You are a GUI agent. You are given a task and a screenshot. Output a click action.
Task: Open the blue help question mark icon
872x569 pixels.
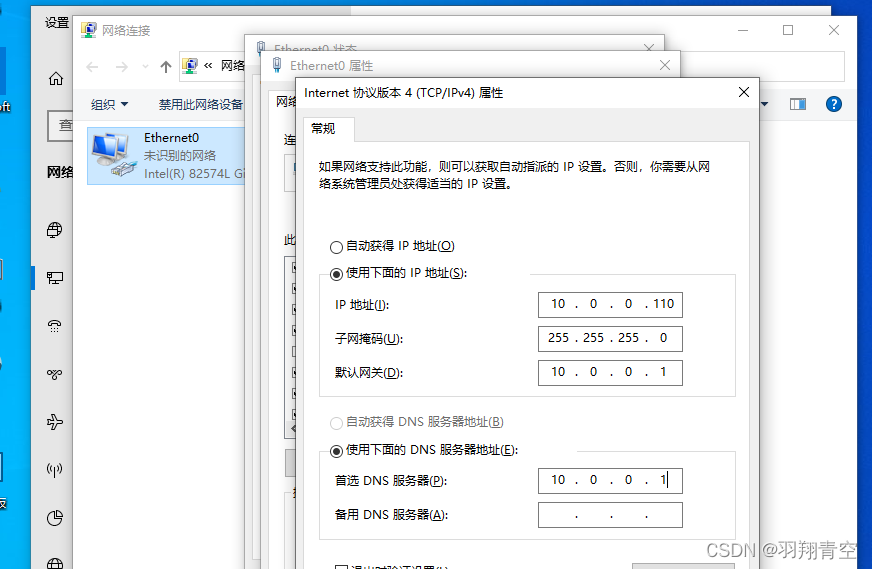pyautogui.click(x=834, y=104)
